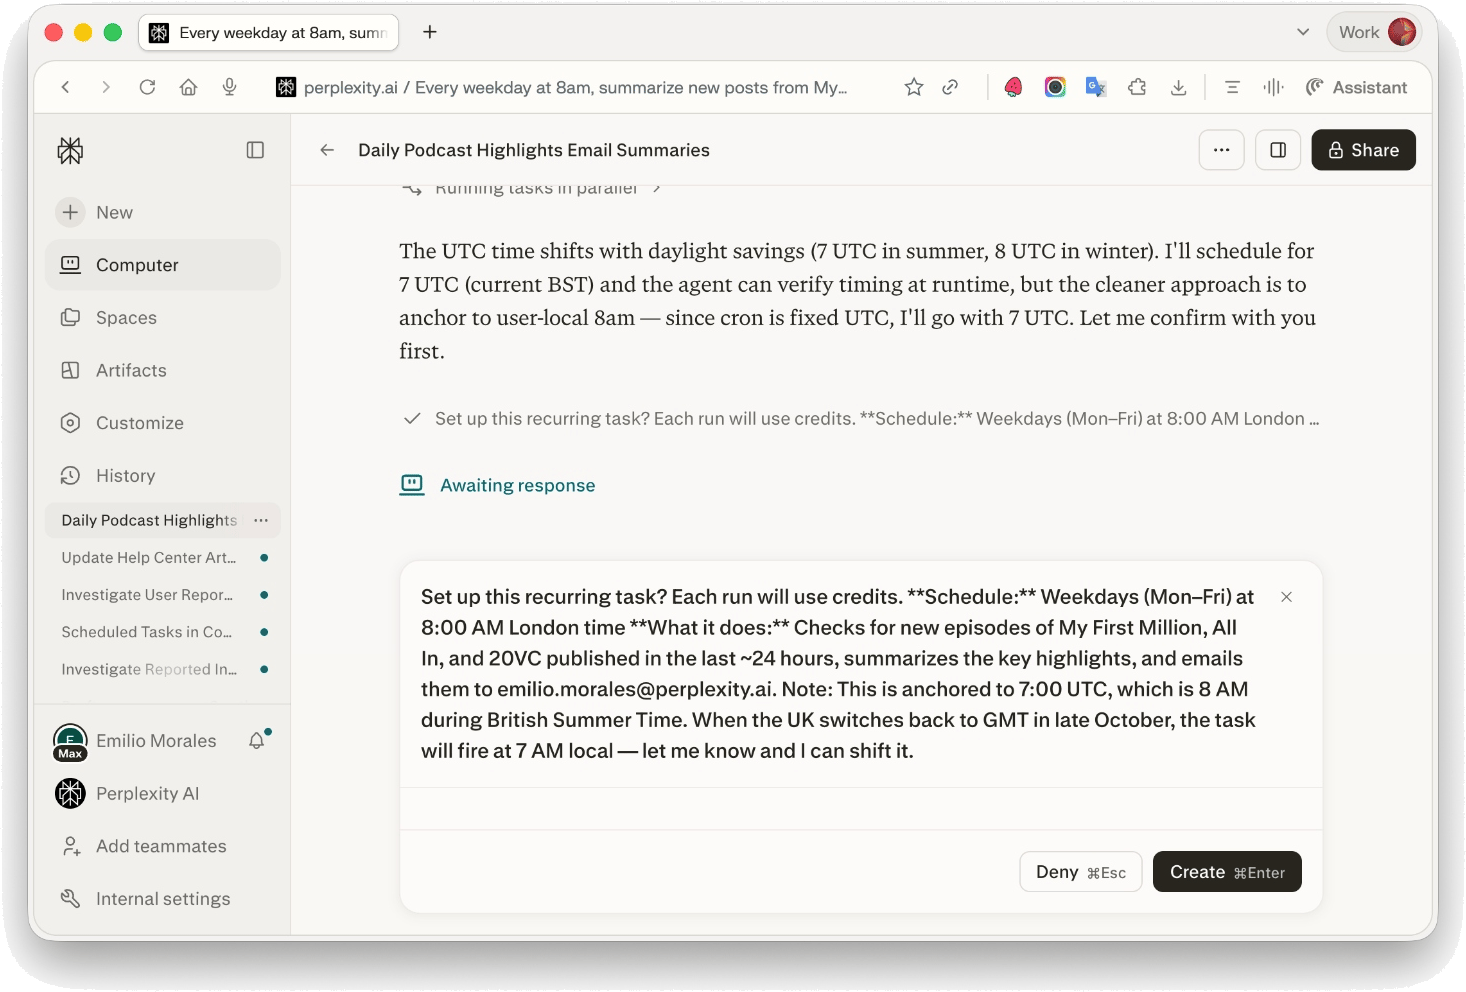Screen dimensions: 1466x992
Task: Collapse the sidebar panel
Action: [x=255, y=150]
